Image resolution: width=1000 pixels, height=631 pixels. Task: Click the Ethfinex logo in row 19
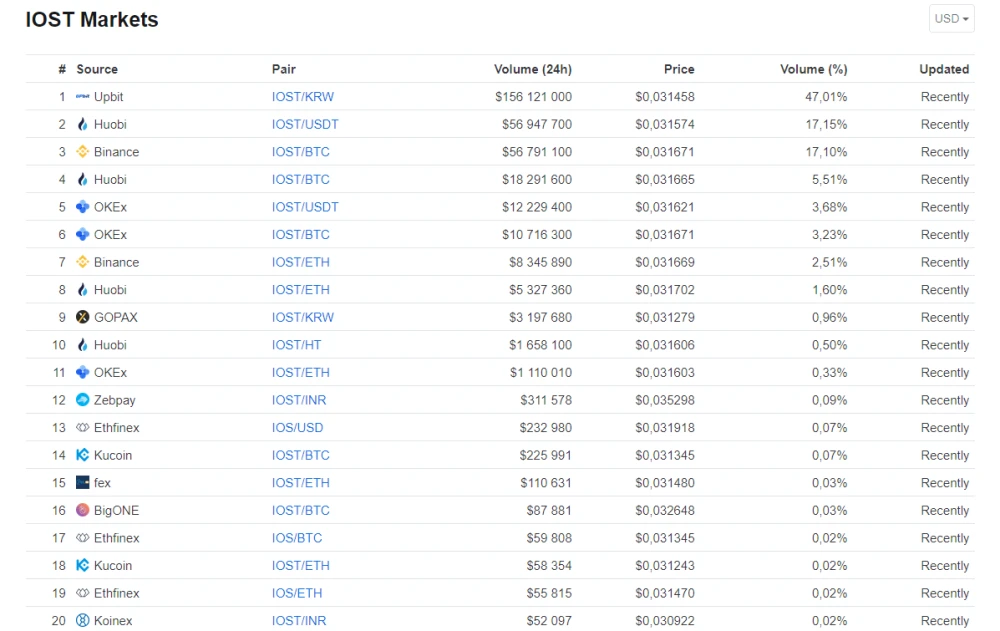click(x=82, y=593)
